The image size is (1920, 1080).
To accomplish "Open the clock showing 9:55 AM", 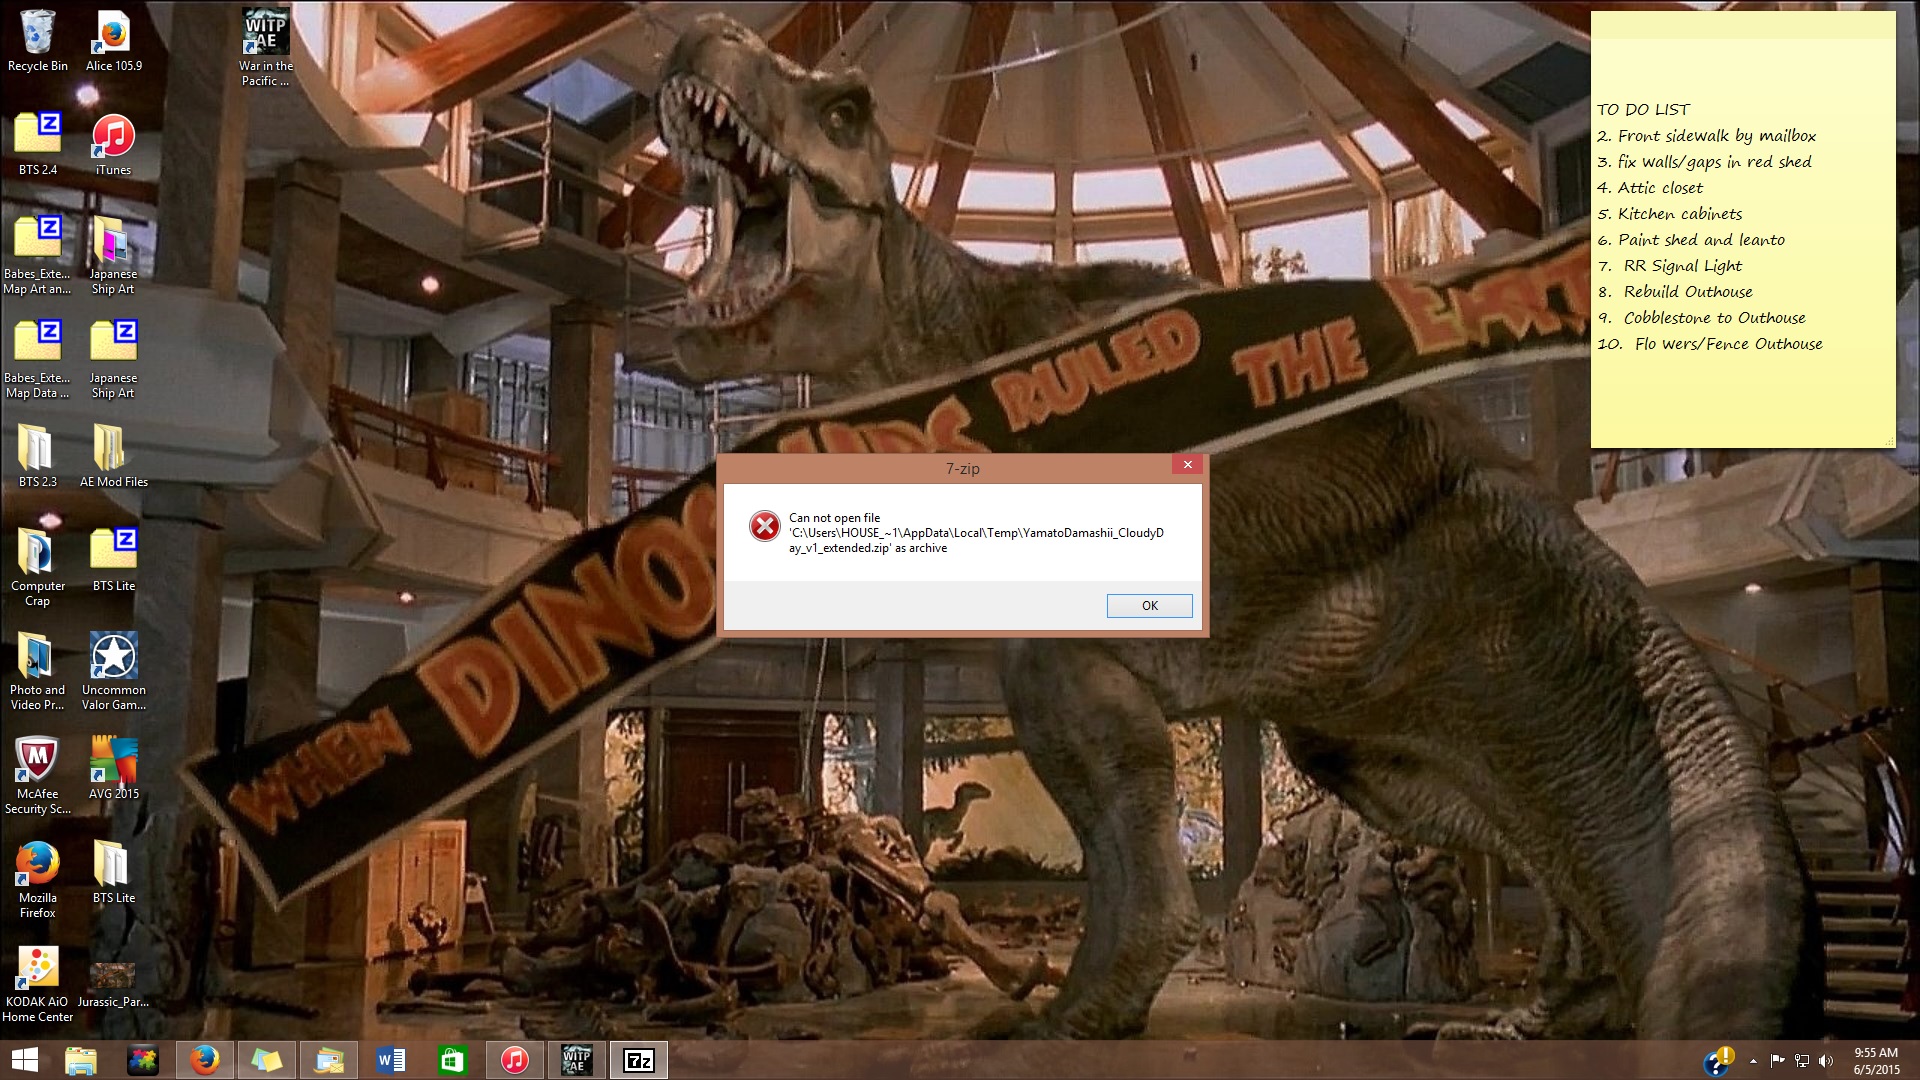I will 1876,1061.
